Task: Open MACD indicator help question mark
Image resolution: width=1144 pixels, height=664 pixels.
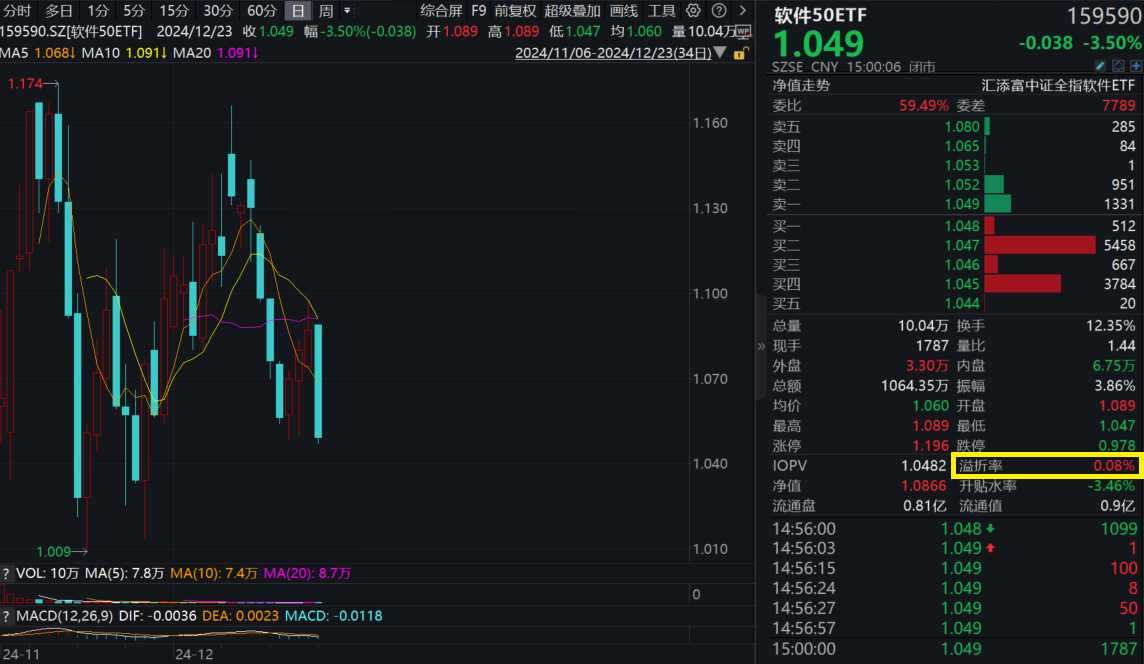Action: [x=7, y=616]
